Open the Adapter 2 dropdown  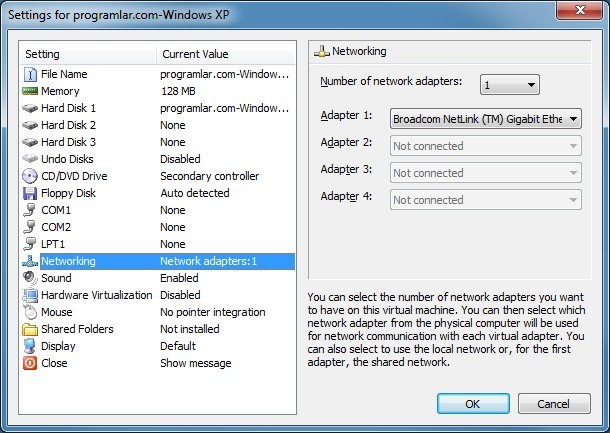(486, 146)
